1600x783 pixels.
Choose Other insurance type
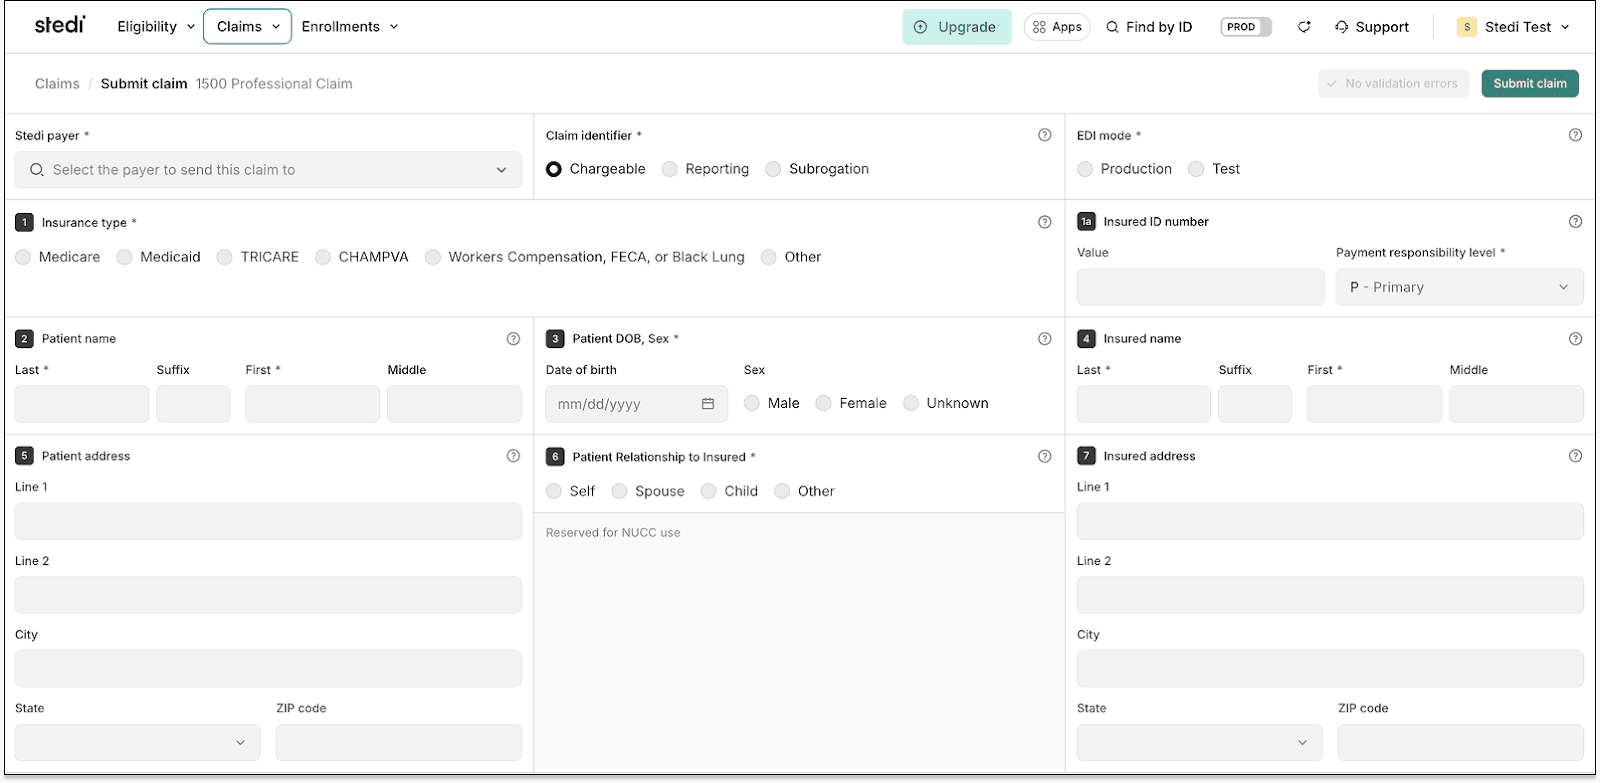769,257
